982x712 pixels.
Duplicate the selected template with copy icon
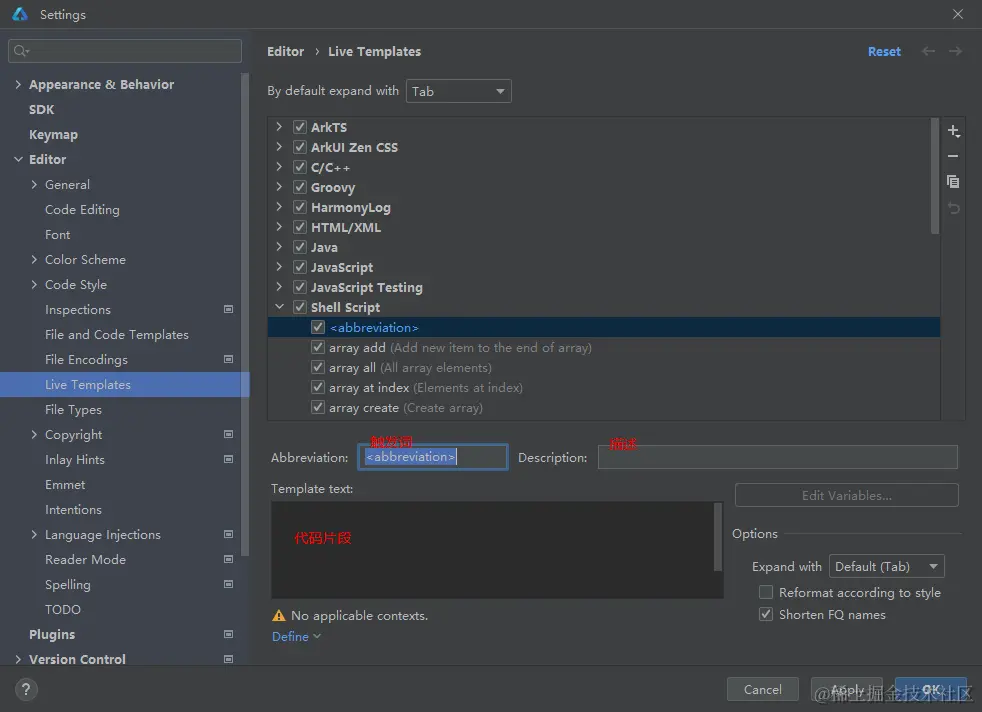point(953,182)
